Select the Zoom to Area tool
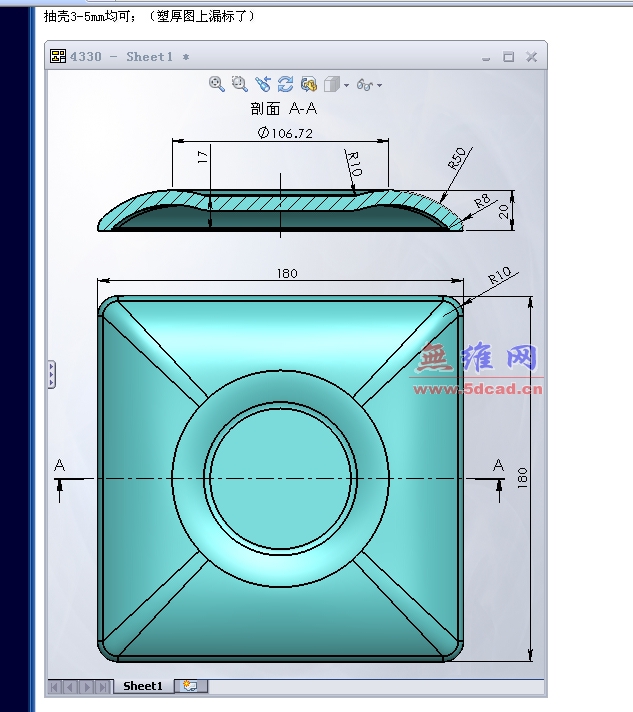 point(239,84)
